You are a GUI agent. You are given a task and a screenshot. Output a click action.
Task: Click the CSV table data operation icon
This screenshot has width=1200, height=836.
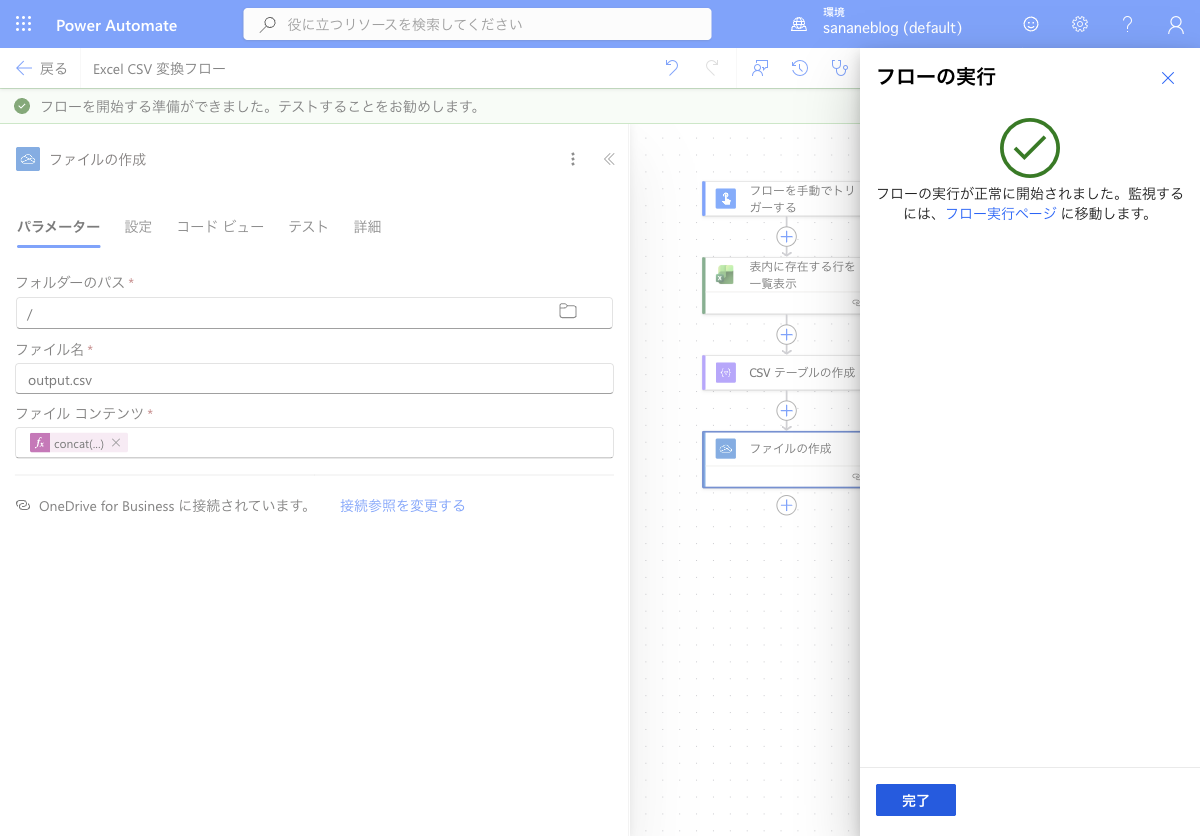coord(726,372)
